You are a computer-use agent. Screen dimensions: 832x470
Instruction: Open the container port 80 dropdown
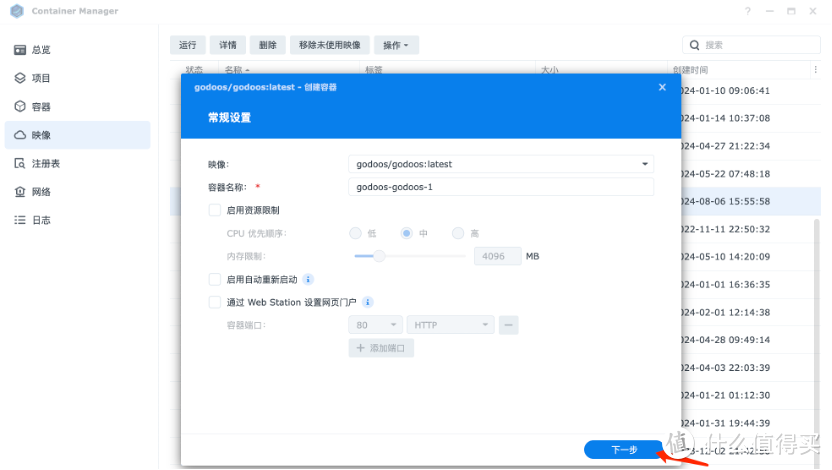(x=375, y=325)
